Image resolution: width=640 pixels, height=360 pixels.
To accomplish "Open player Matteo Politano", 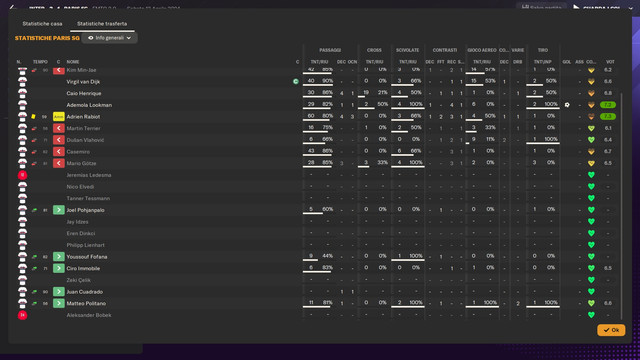I will (86, 303).
